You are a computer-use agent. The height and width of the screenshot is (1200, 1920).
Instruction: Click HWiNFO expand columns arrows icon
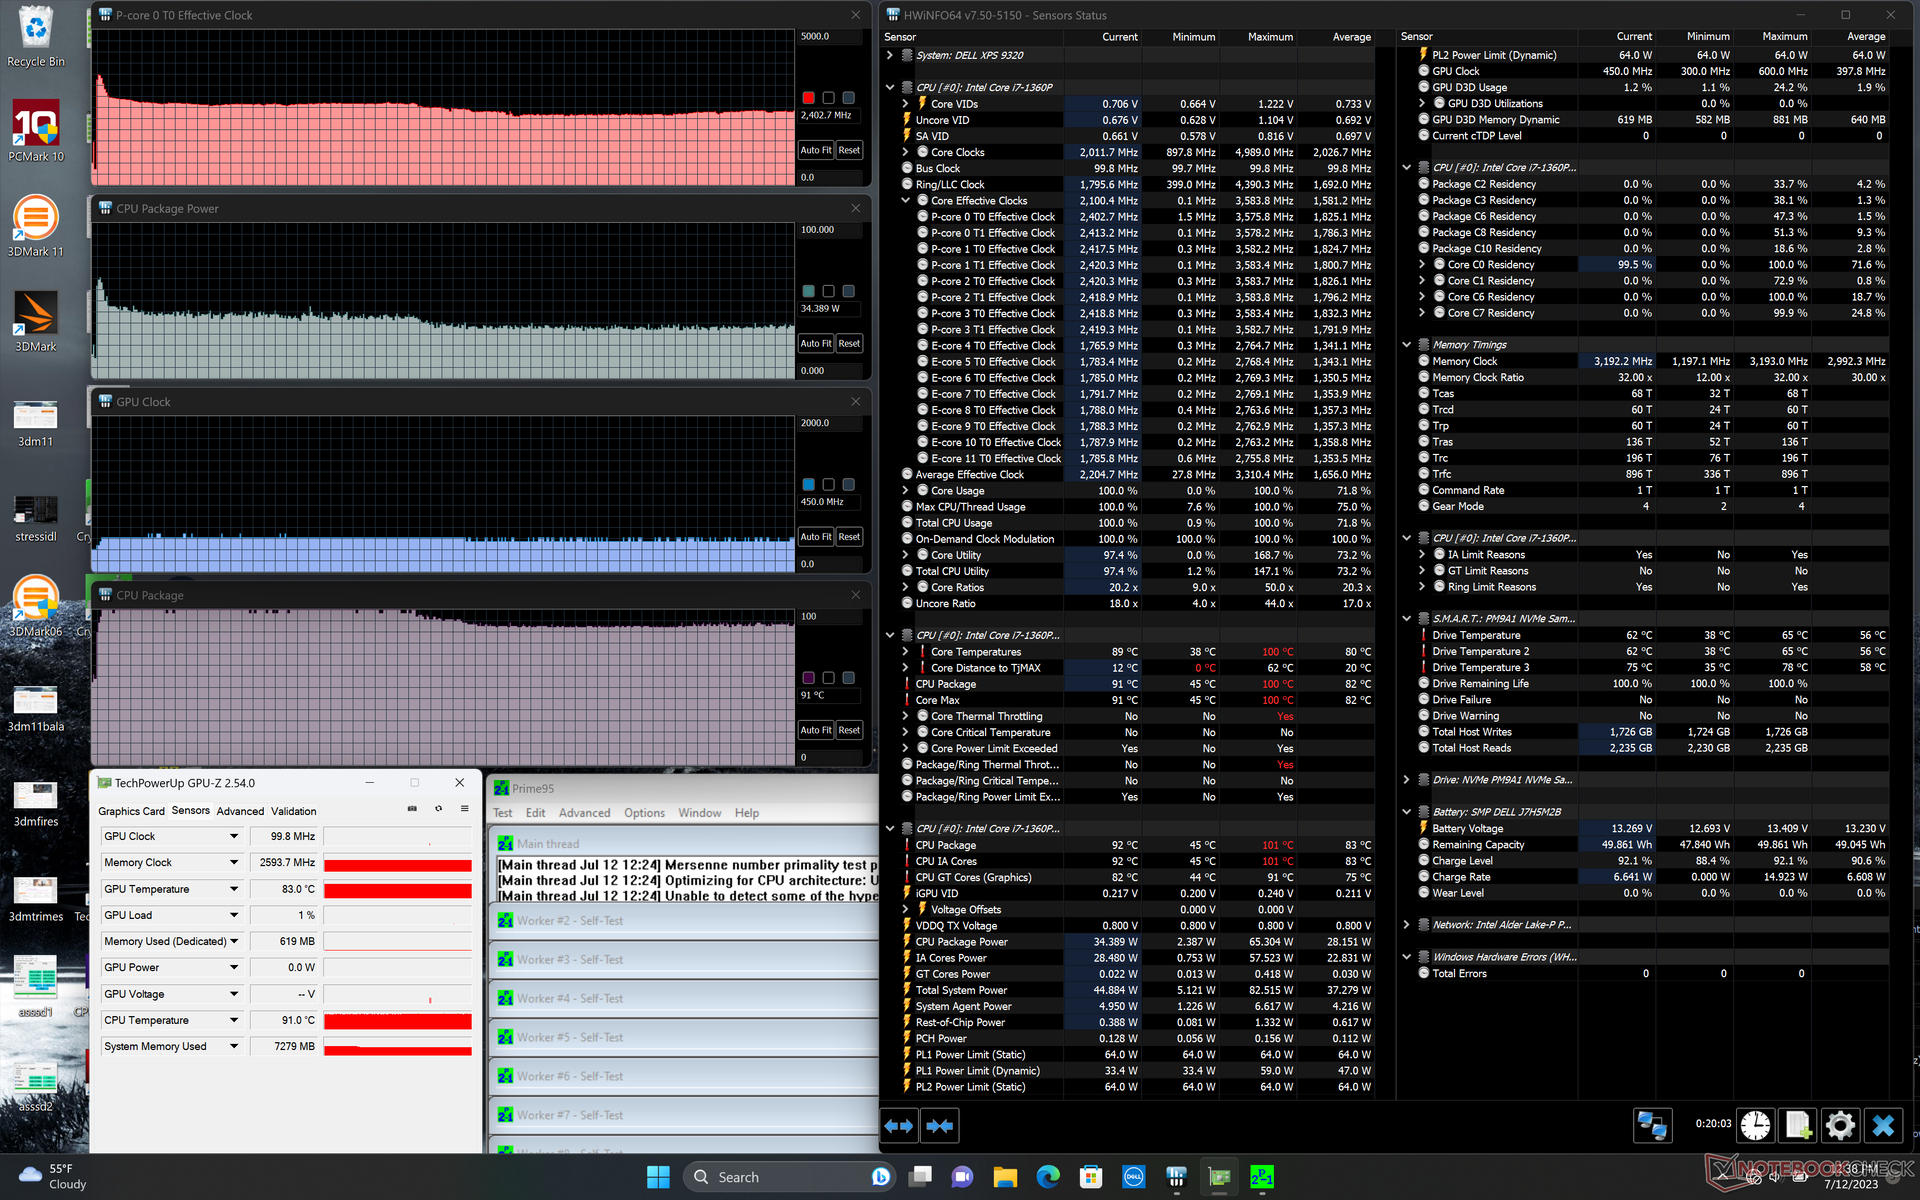899,1126
